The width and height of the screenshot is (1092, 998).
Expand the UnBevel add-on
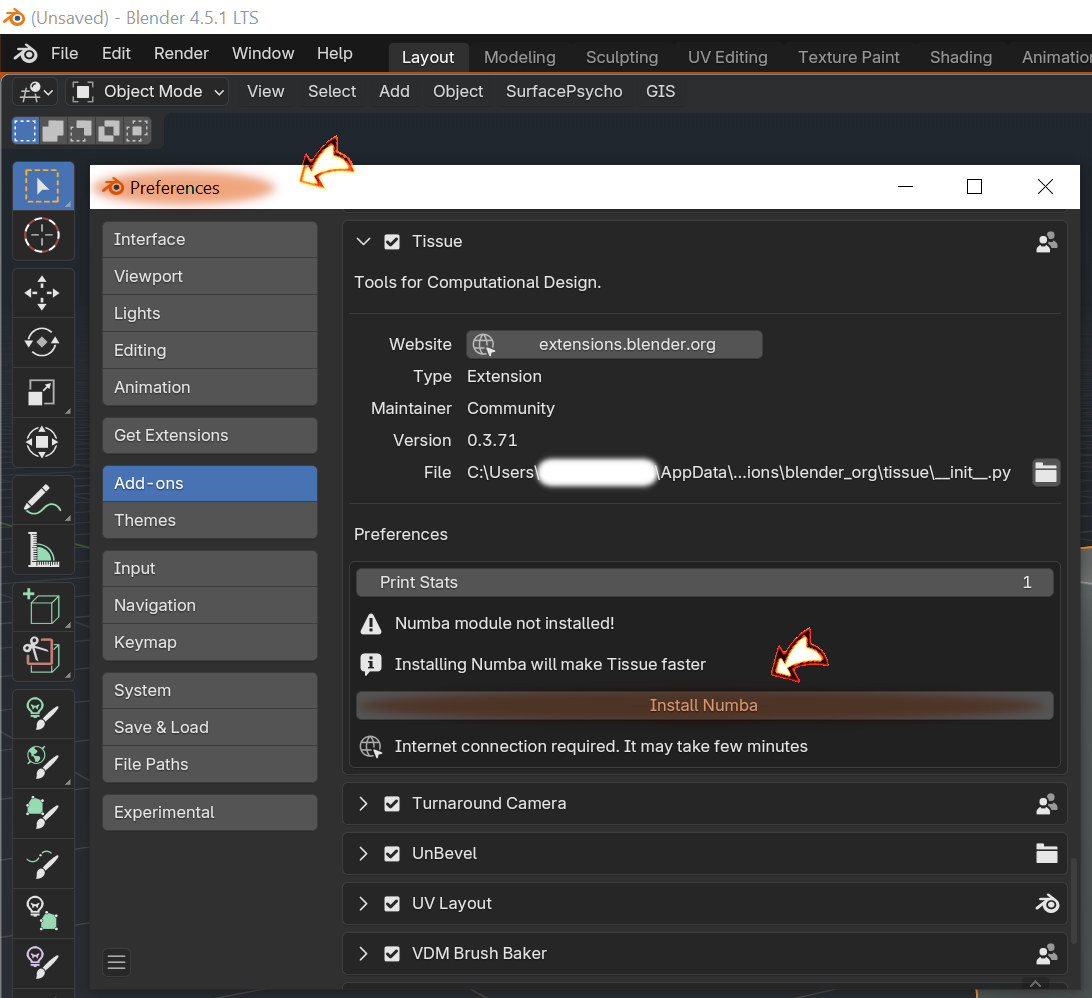tap(363, 854)
